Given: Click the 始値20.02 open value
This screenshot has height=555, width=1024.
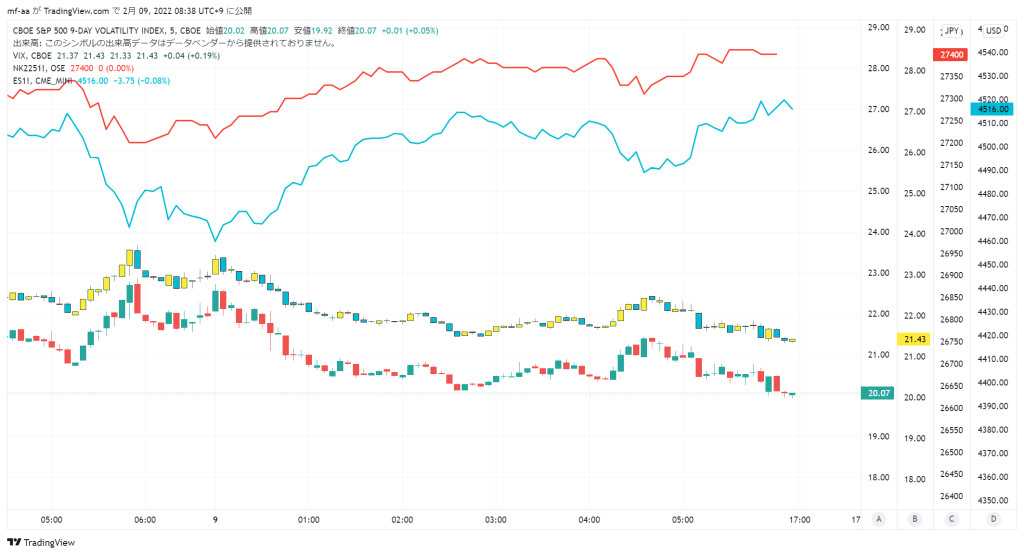Looking at the screenshot, I should (x=225, y=31).
